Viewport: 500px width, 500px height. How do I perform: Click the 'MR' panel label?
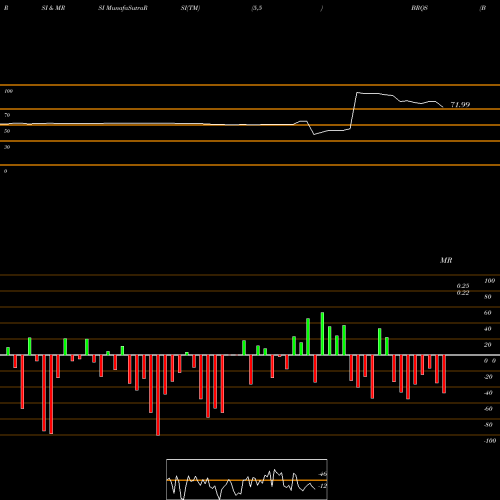coord(446,260)
